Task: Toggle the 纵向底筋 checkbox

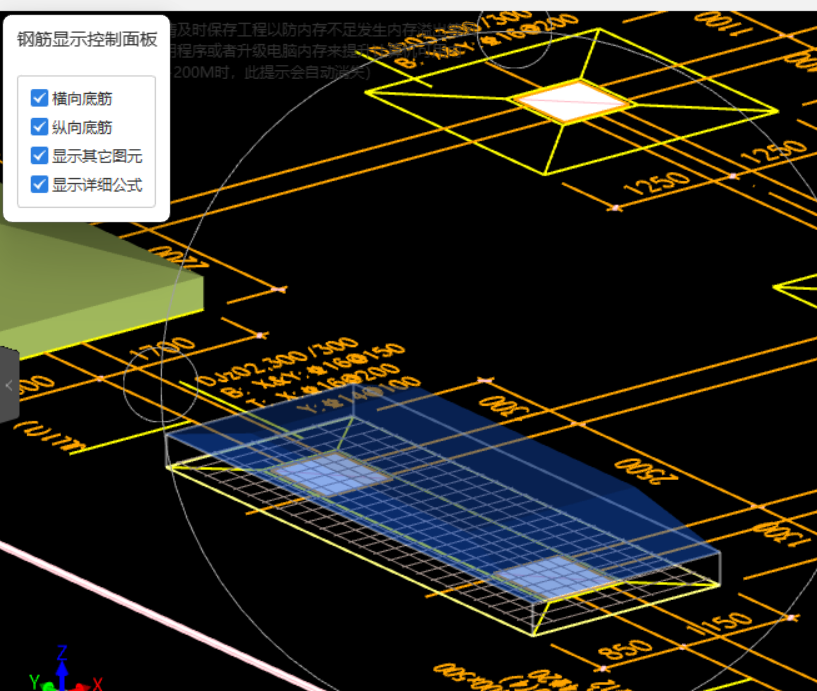Action: point(40,127)
